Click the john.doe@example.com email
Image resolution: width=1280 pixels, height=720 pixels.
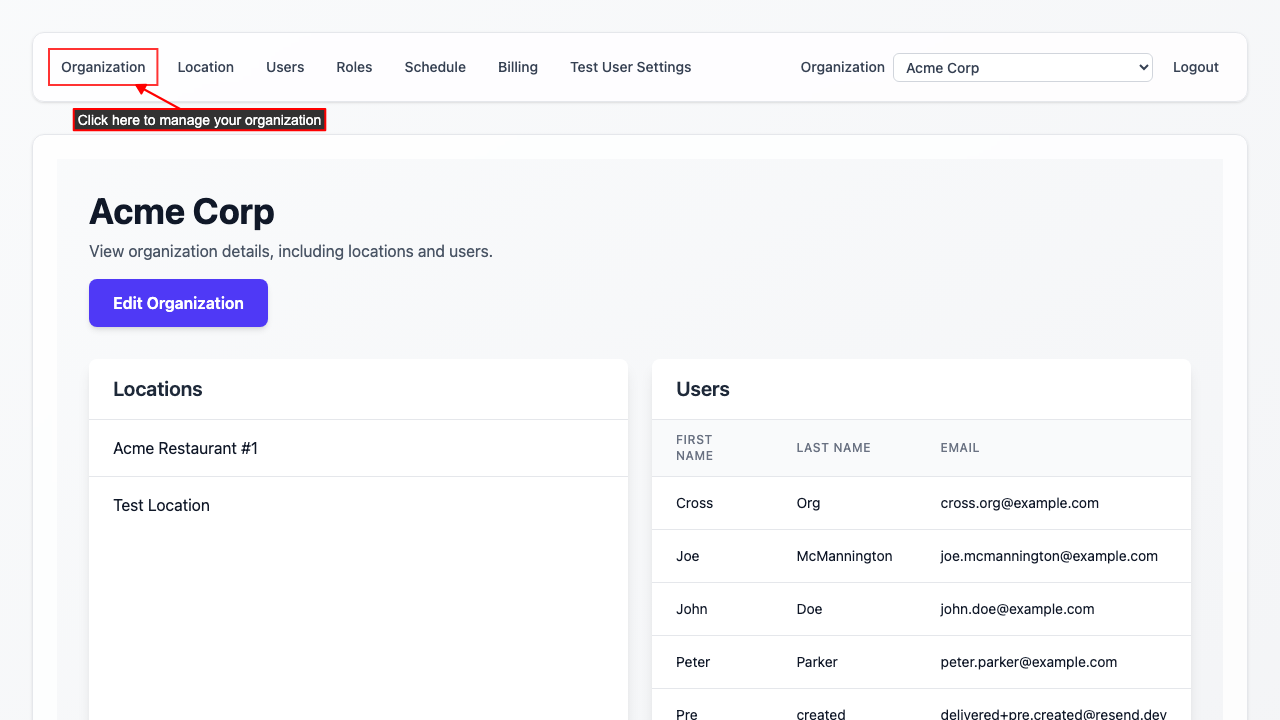coord(1018,608)
